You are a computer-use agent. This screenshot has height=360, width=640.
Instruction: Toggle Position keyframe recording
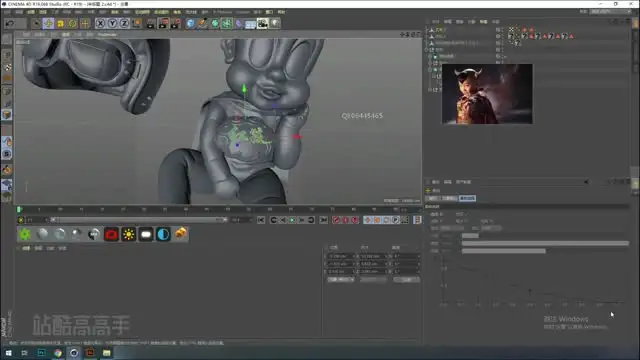point(368,220)
